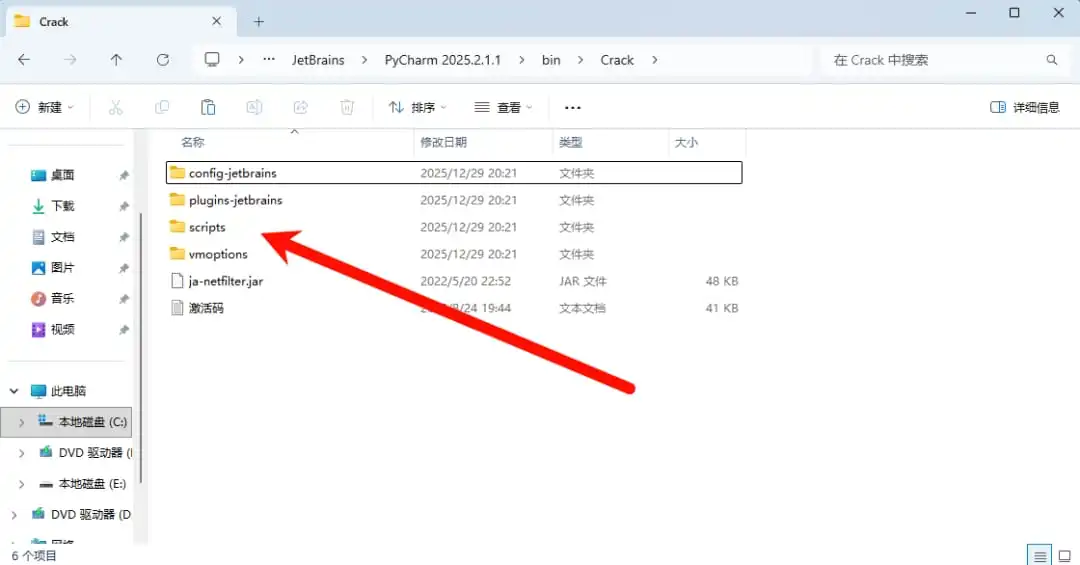Click the search magnifier icon

point(1052,60)
